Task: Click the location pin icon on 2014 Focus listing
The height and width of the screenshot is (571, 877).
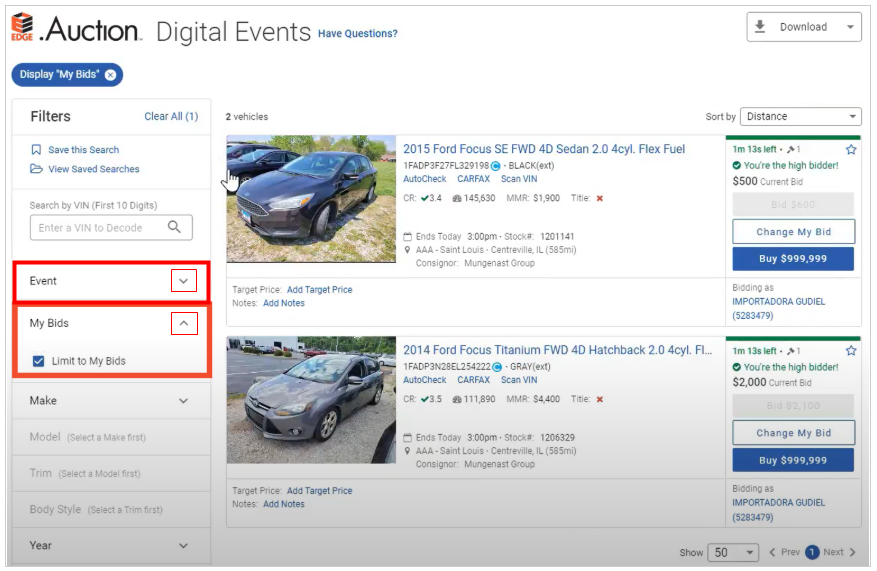Action: [407, 451]
